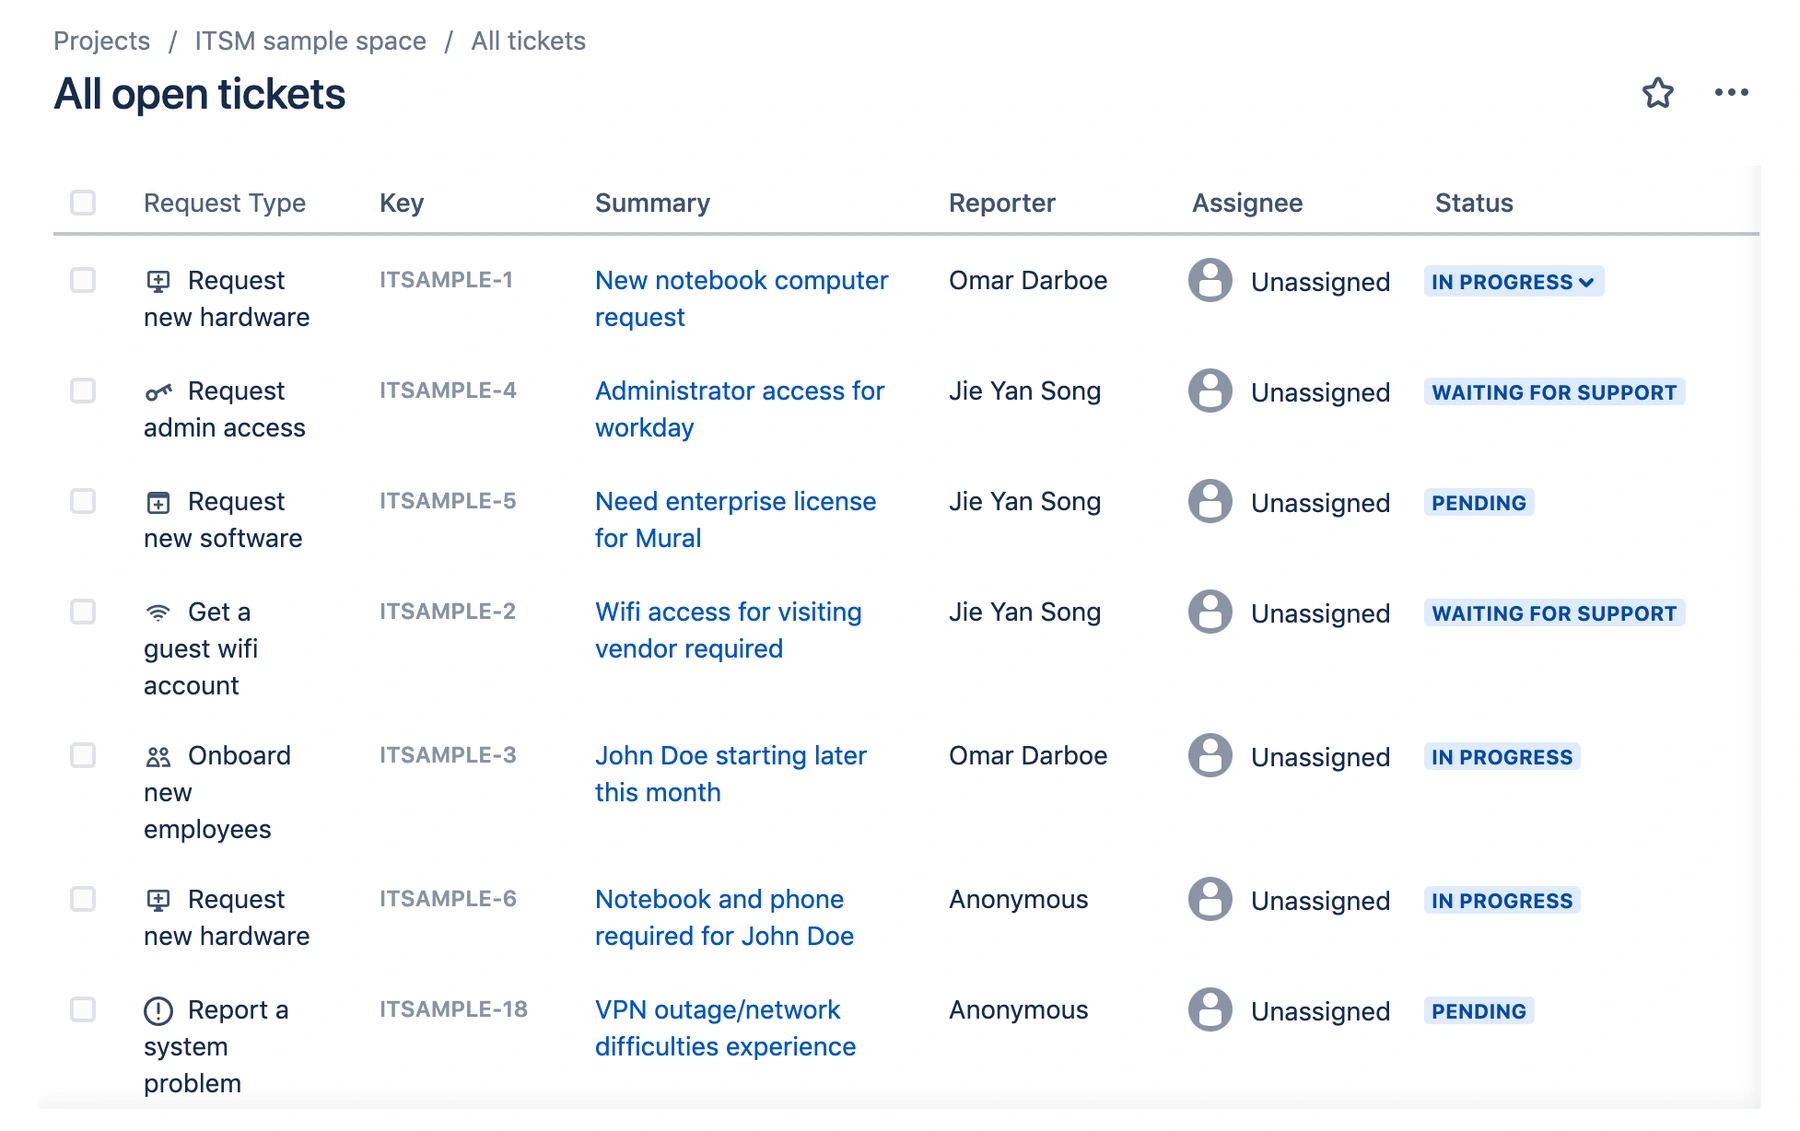Click the hardware request icon for ITSAMPLE-1

158,281
